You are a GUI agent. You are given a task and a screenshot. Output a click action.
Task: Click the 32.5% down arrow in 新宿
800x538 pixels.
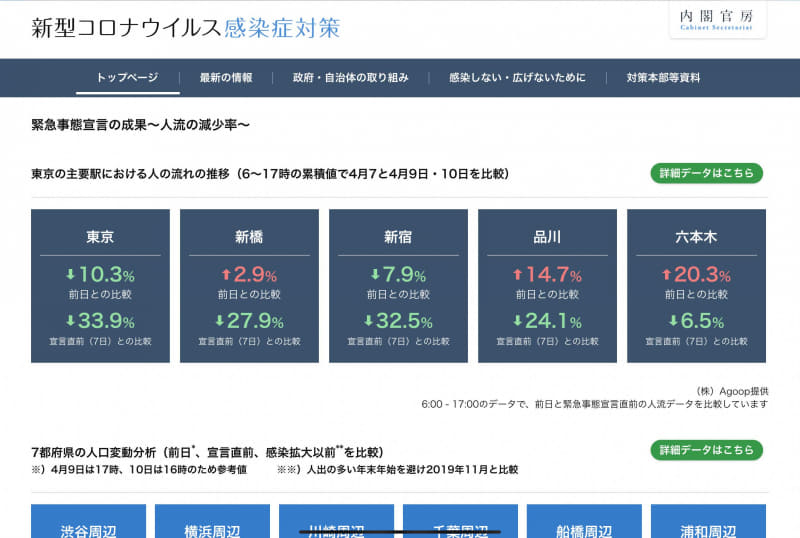point(368,321)
